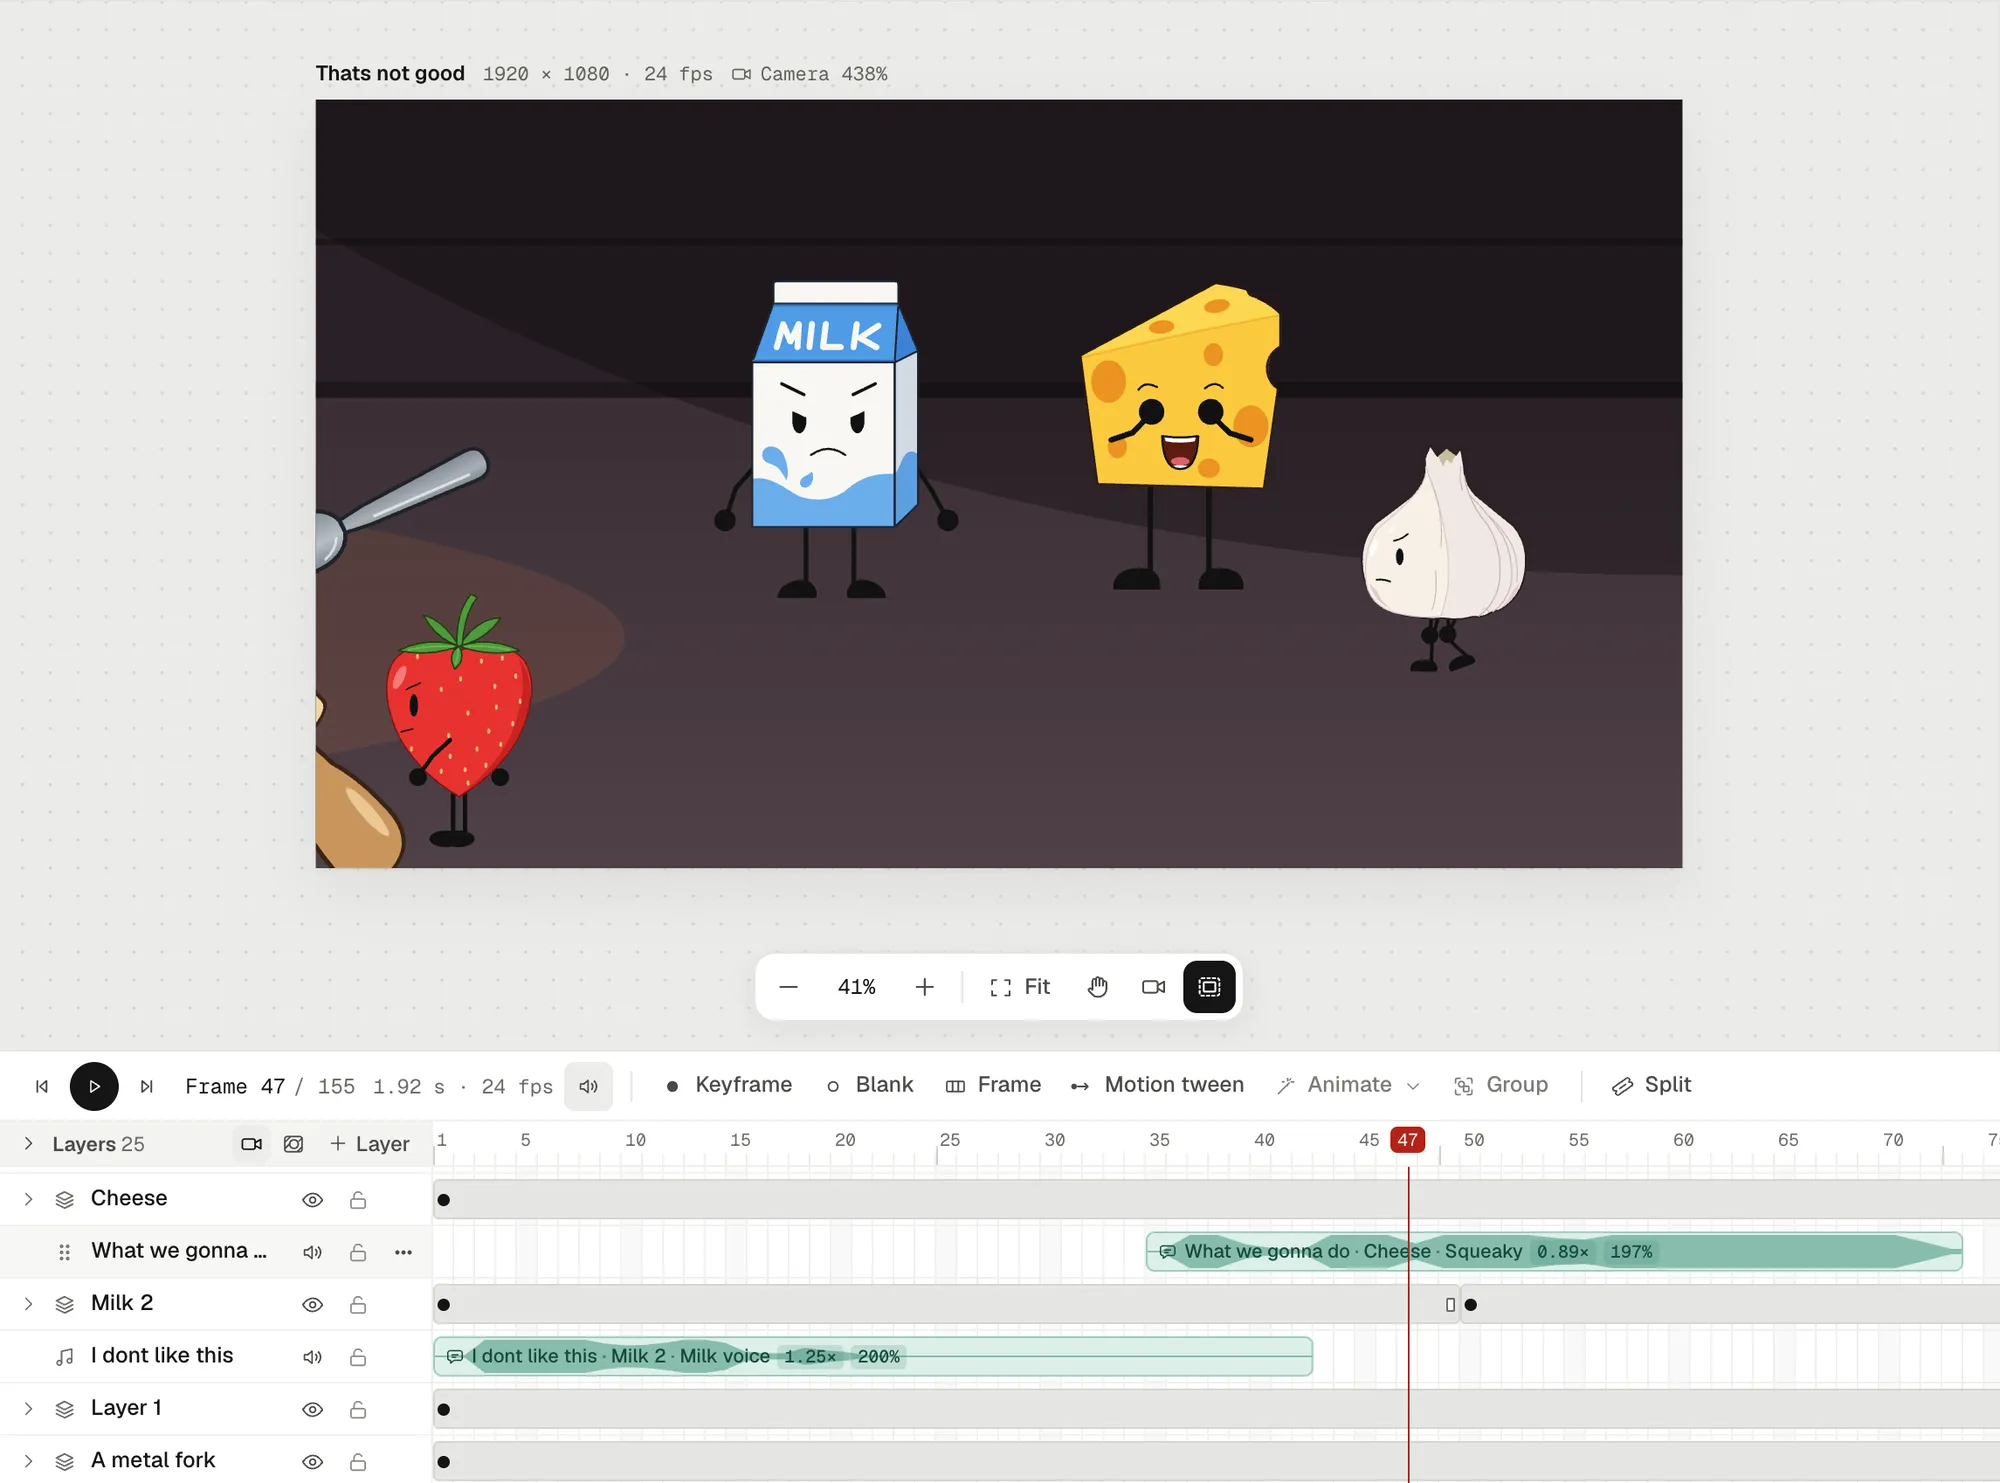The image size is (2000, 1483).
Task: Lock the Milk 2 layer
Action: click(358, 1305)
